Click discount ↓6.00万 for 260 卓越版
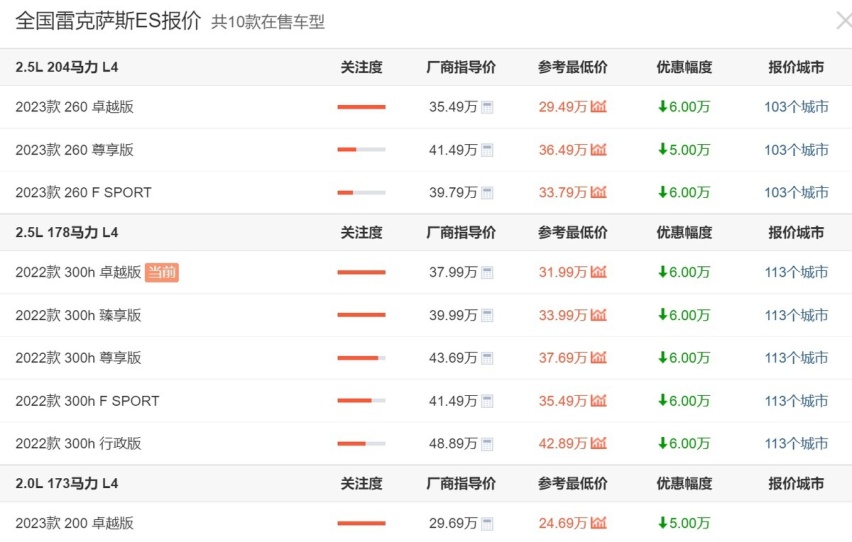852x542 pixels. point(684,107)
